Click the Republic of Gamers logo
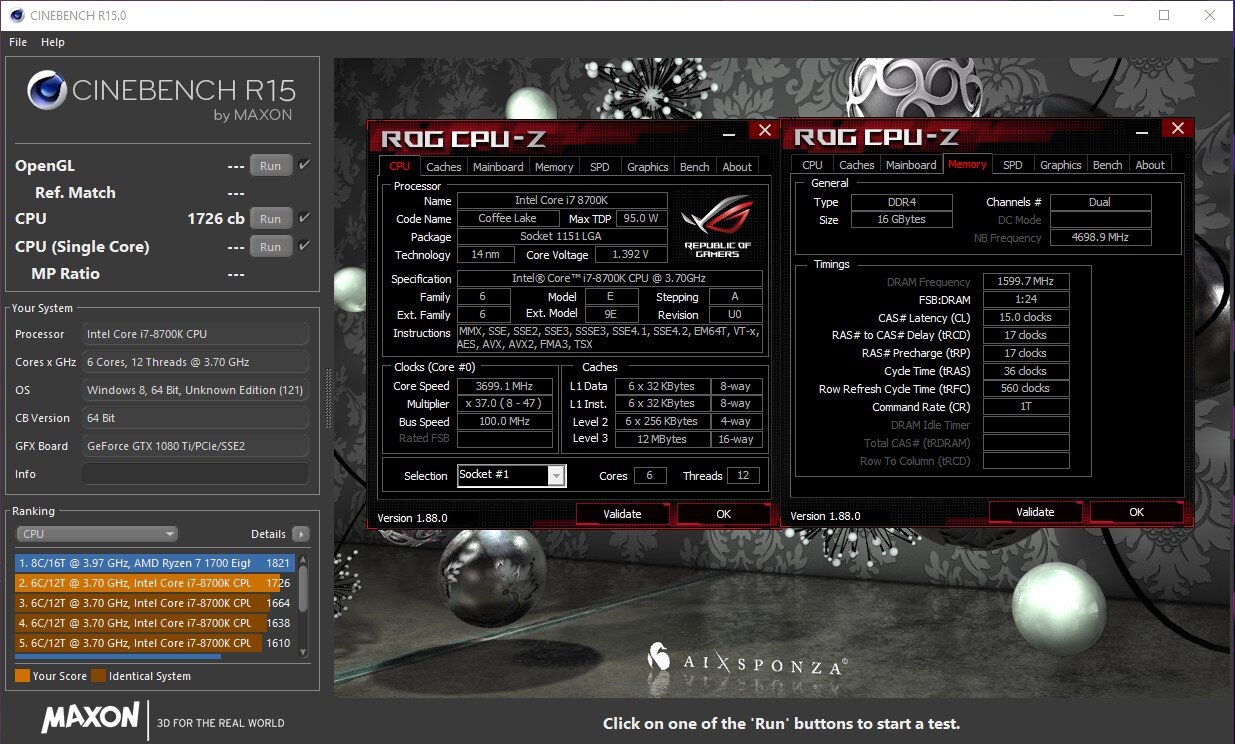This screenshot has height=744, width=1235. [718, 225]
